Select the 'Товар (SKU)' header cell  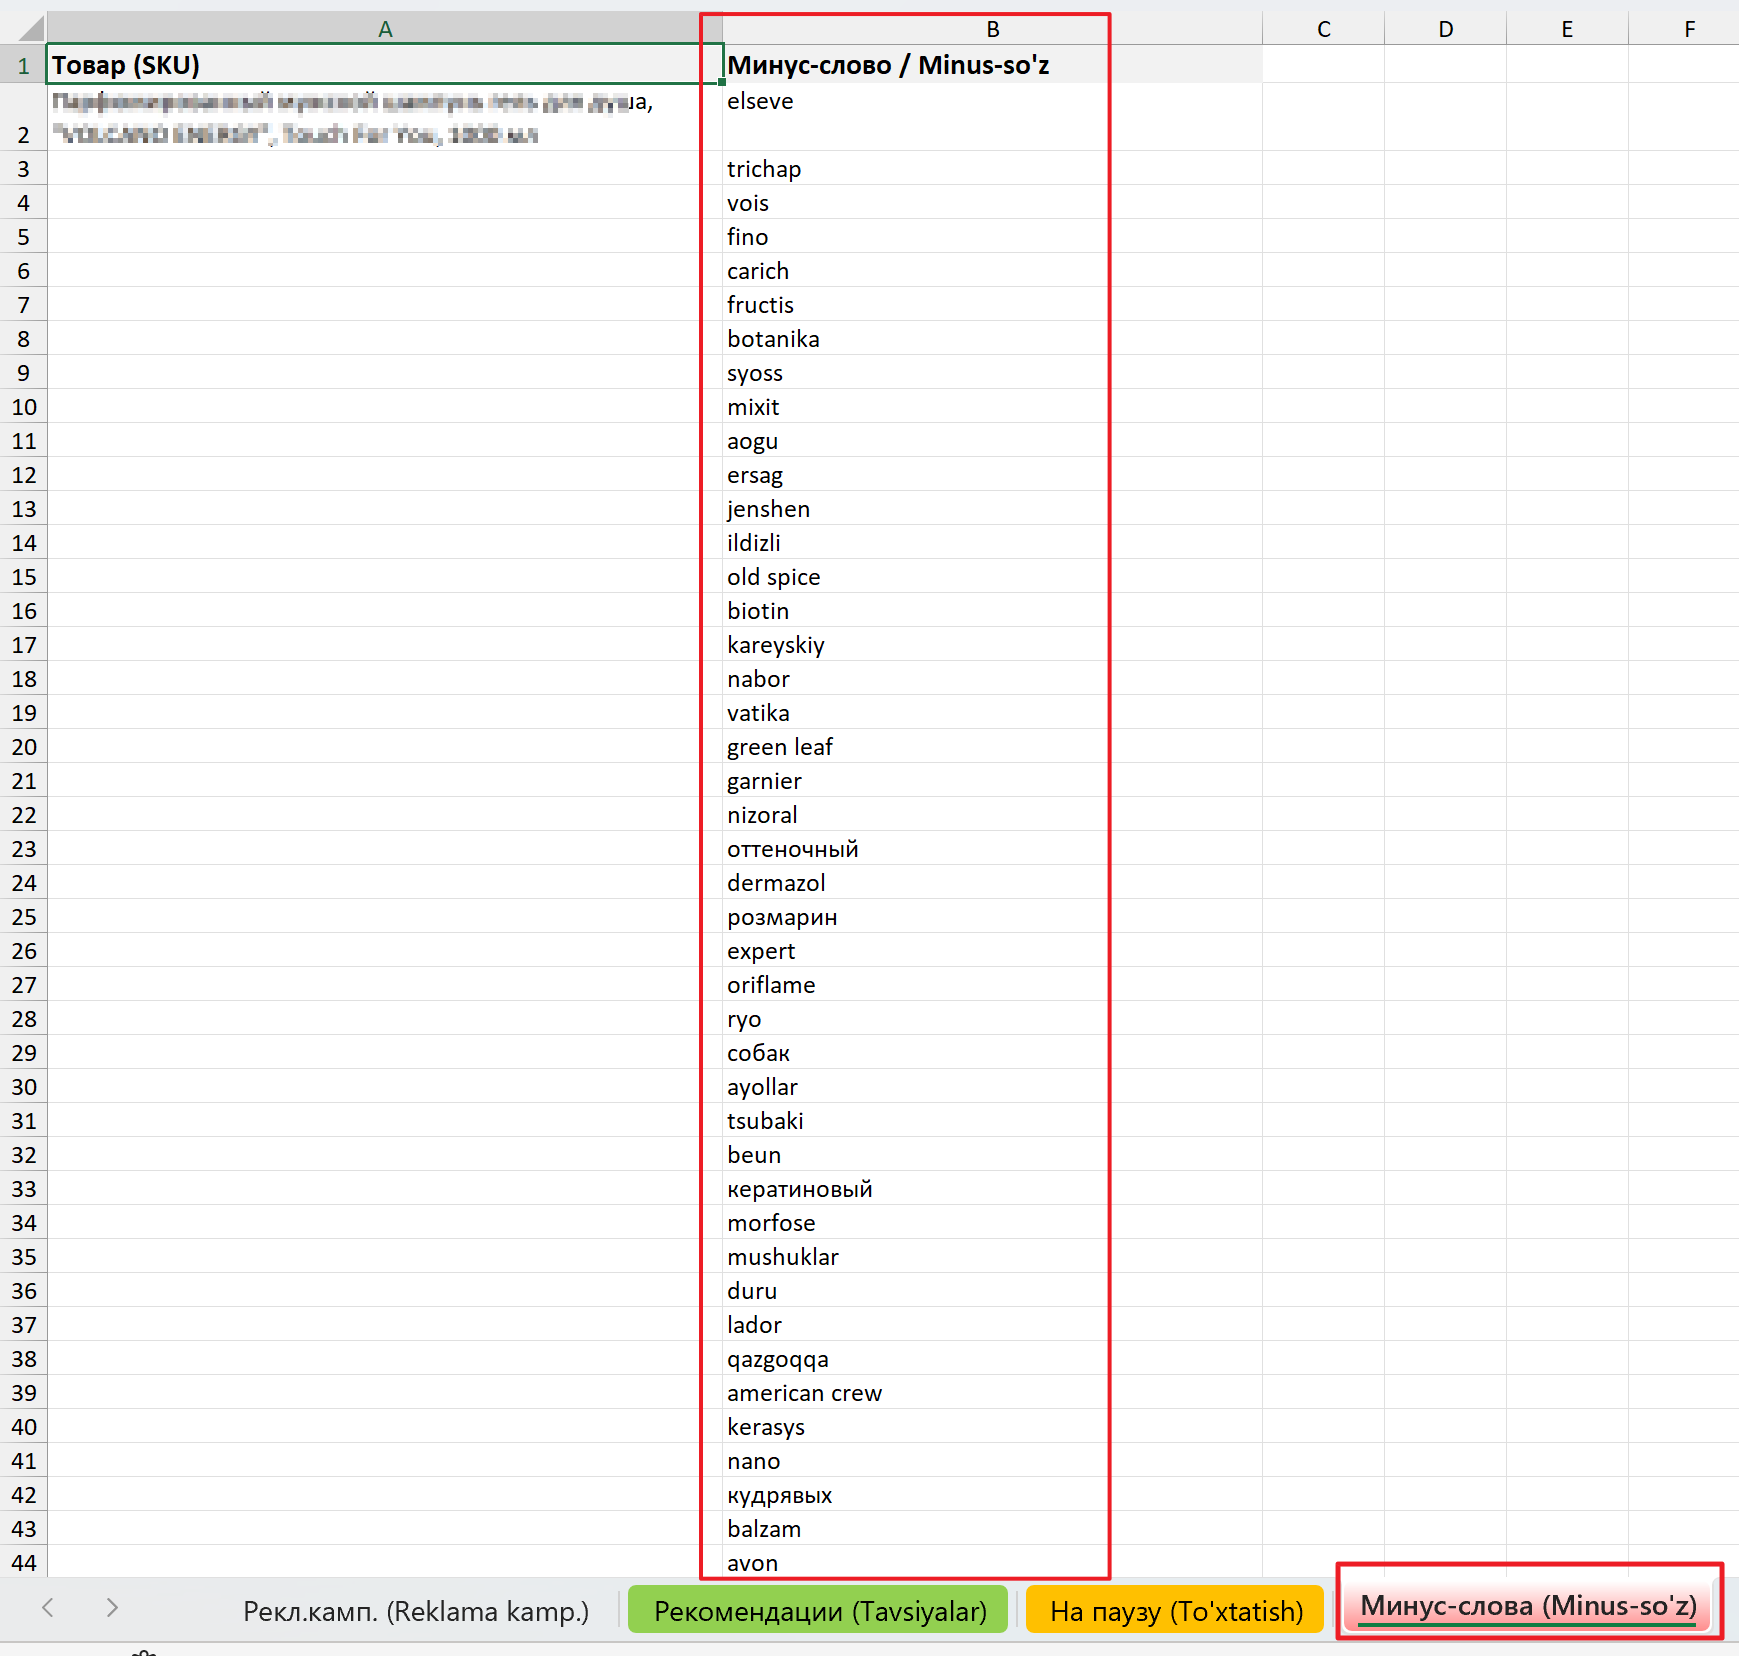385,65
